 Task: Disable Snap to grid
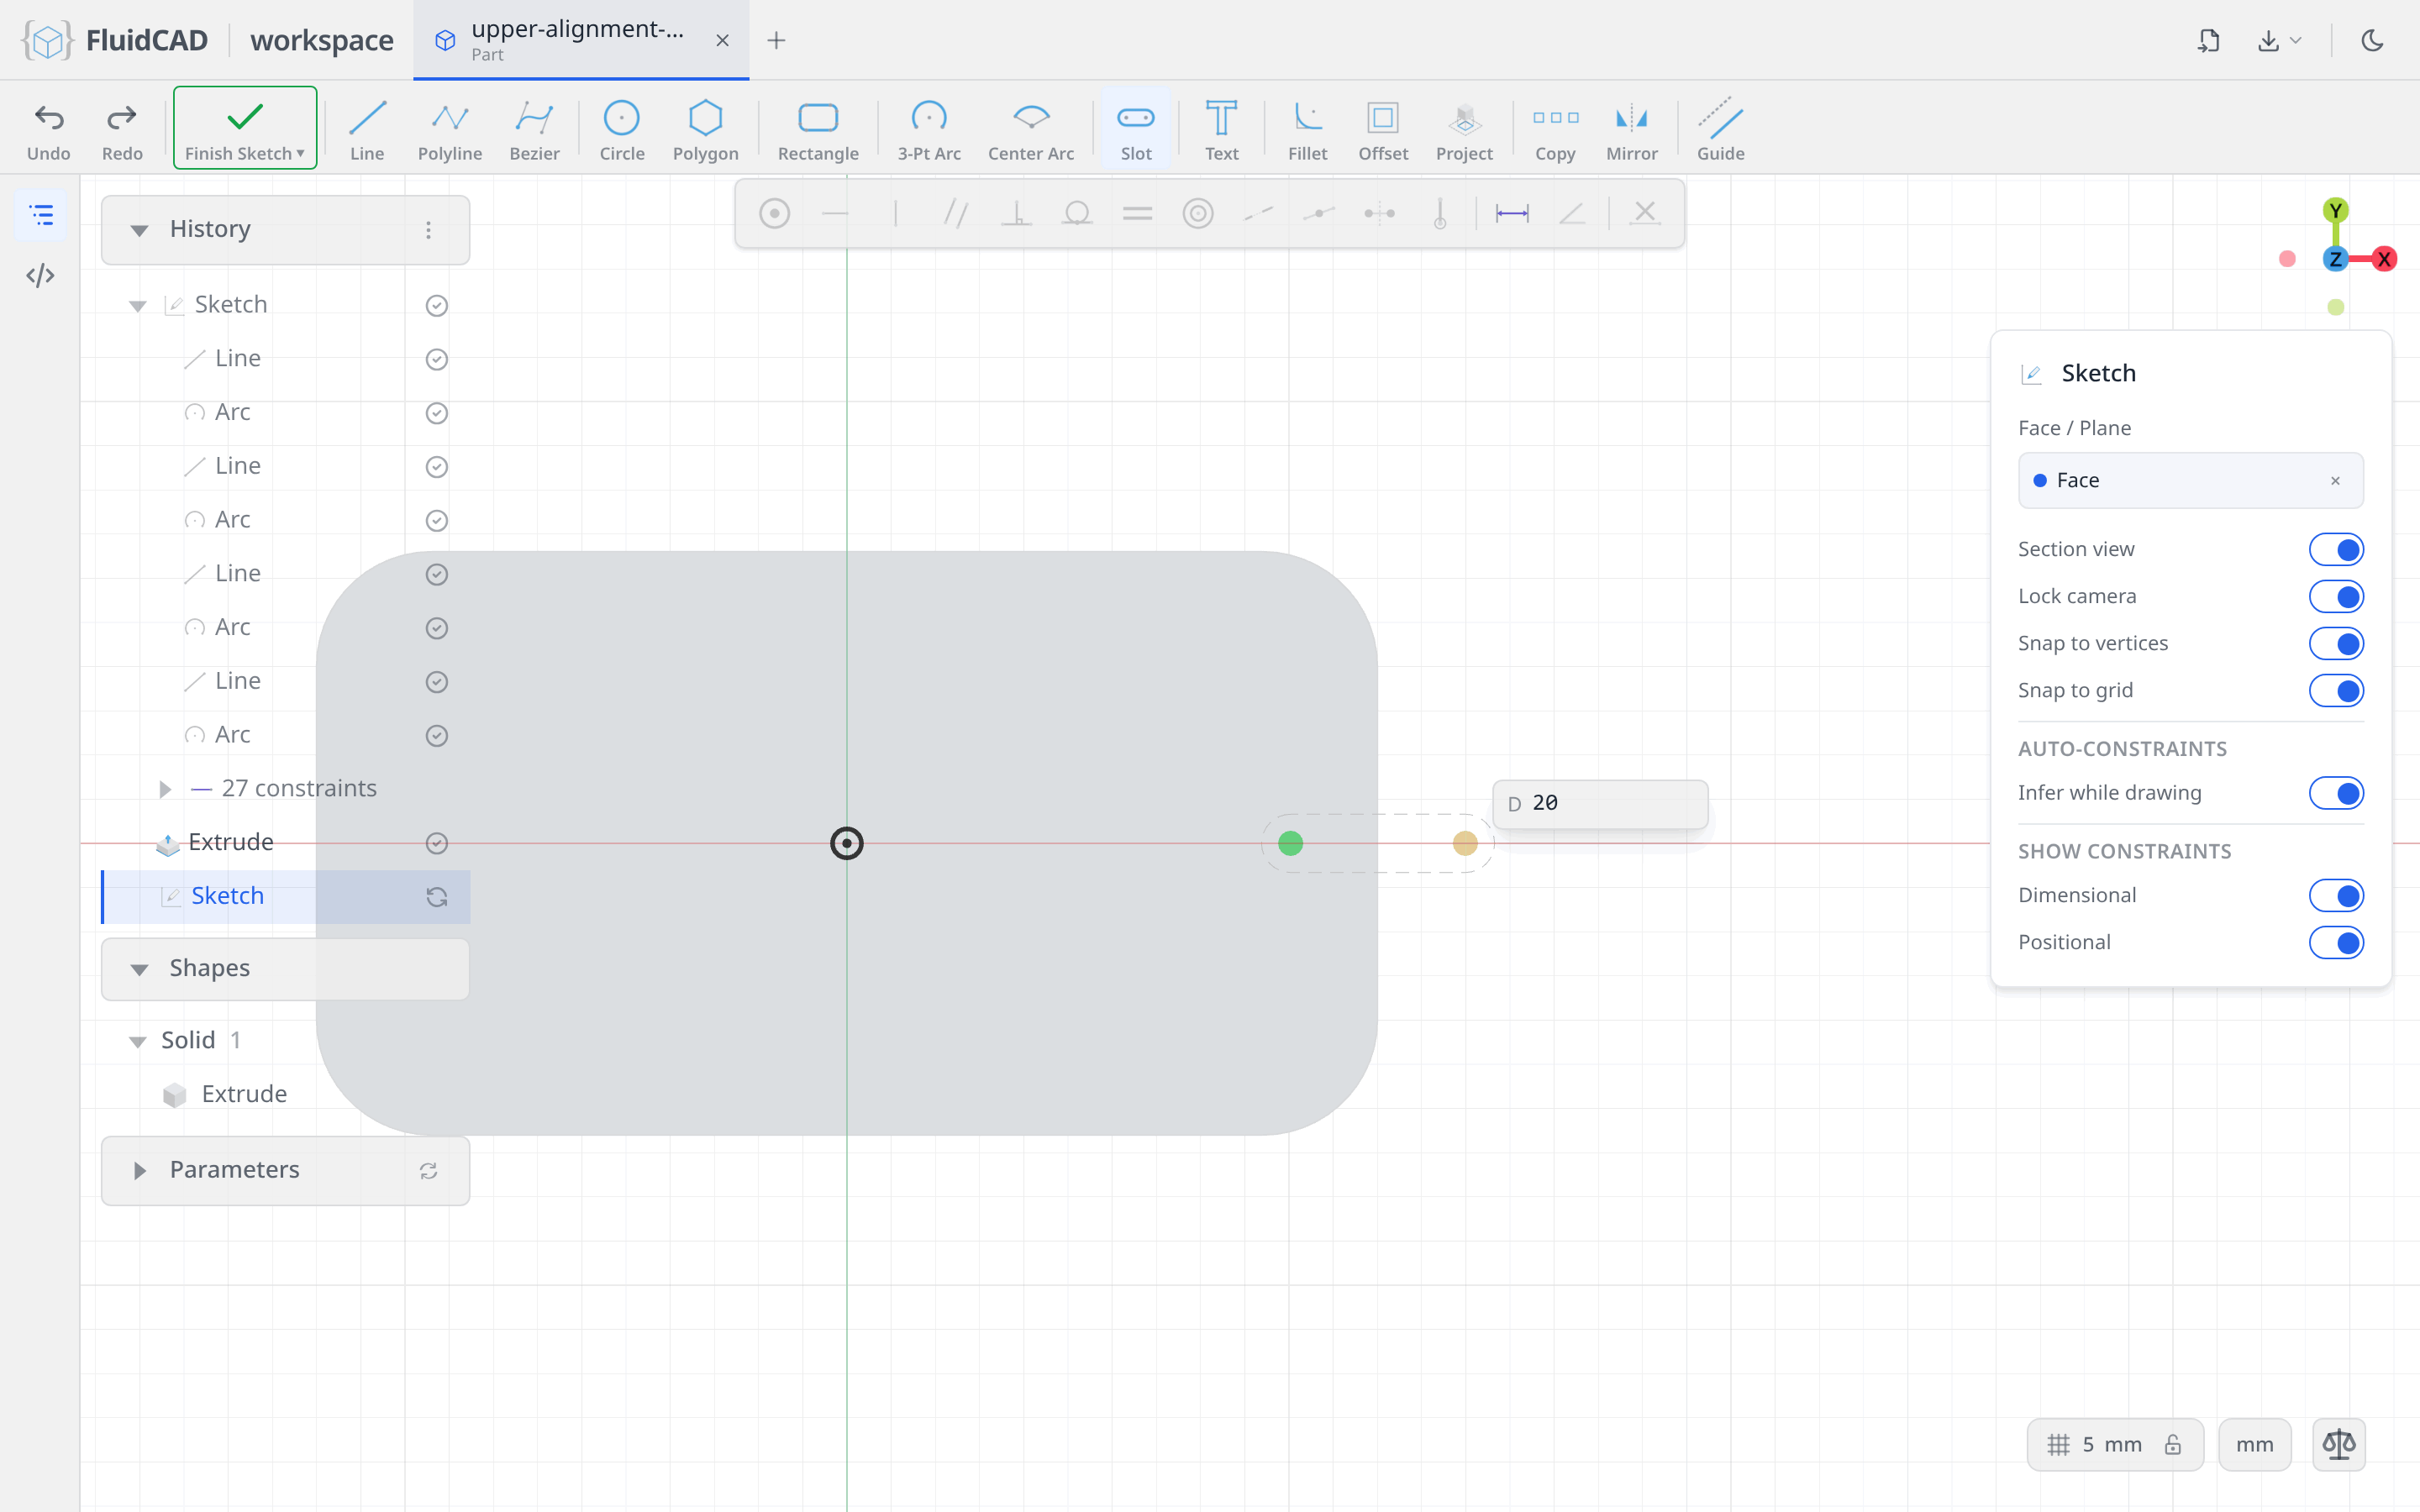click(2336, 690)
